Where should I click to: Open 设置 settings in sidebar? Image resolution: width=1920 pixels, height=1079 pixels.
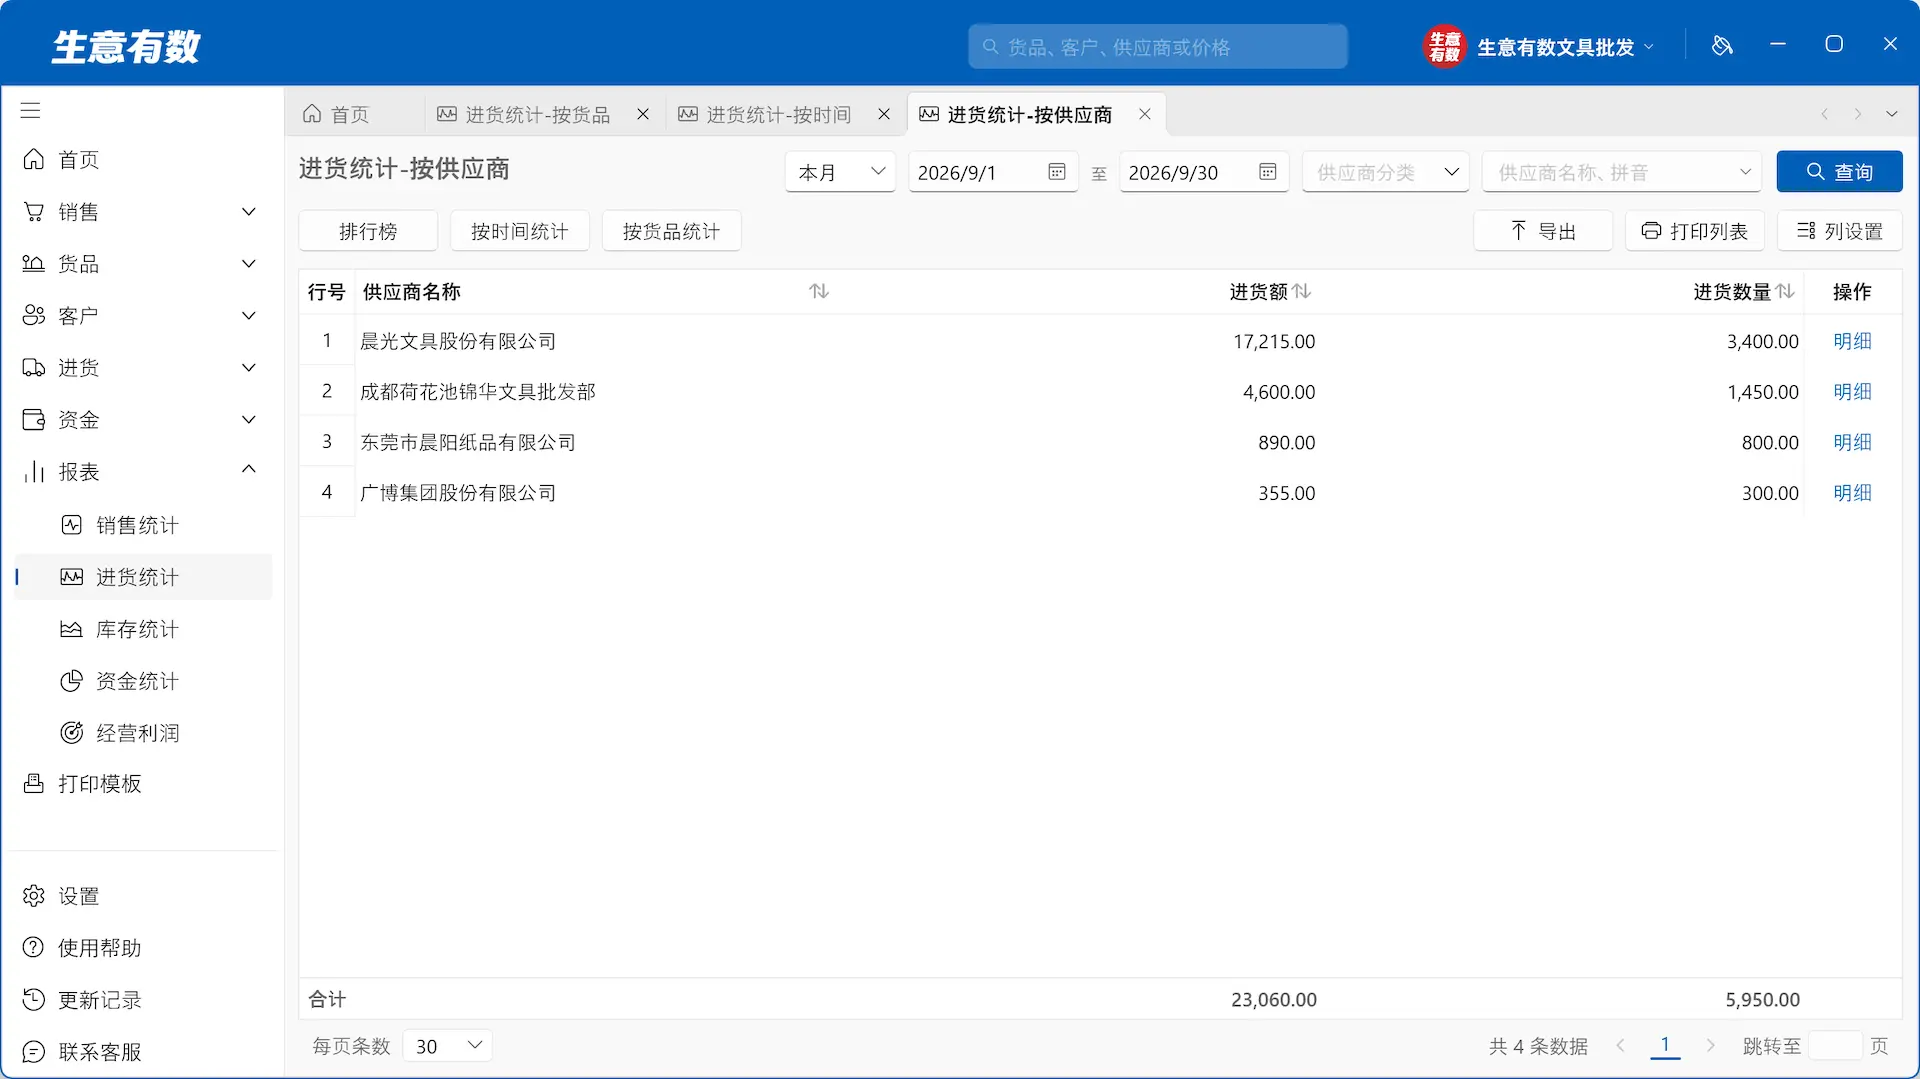(143, 896)
